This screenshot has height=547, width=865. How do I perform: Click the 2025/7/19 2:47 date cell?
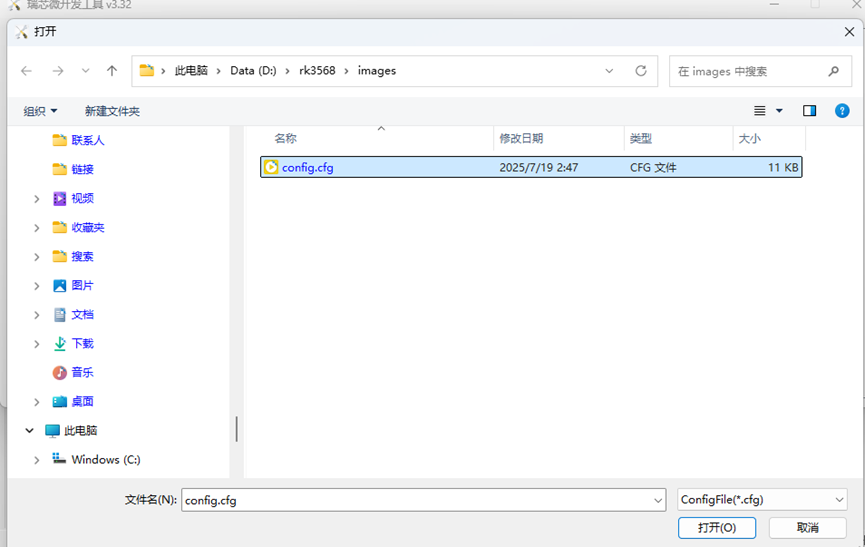539,167
